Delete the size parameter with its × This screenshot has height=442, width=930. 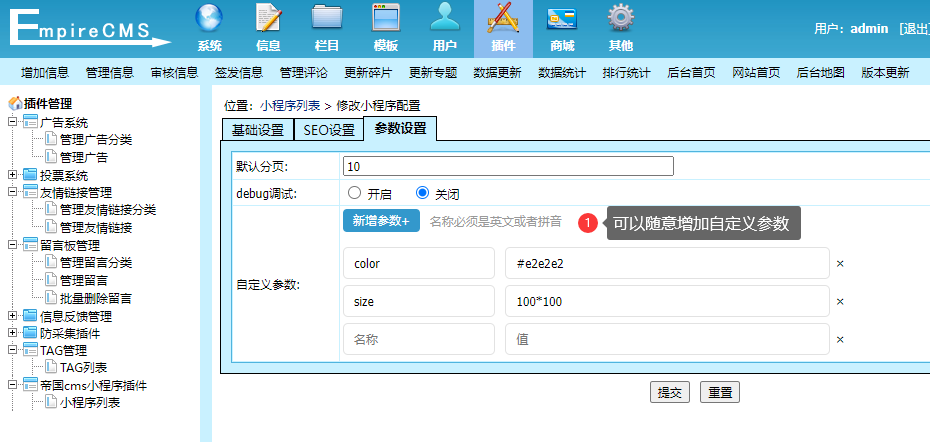840,302
